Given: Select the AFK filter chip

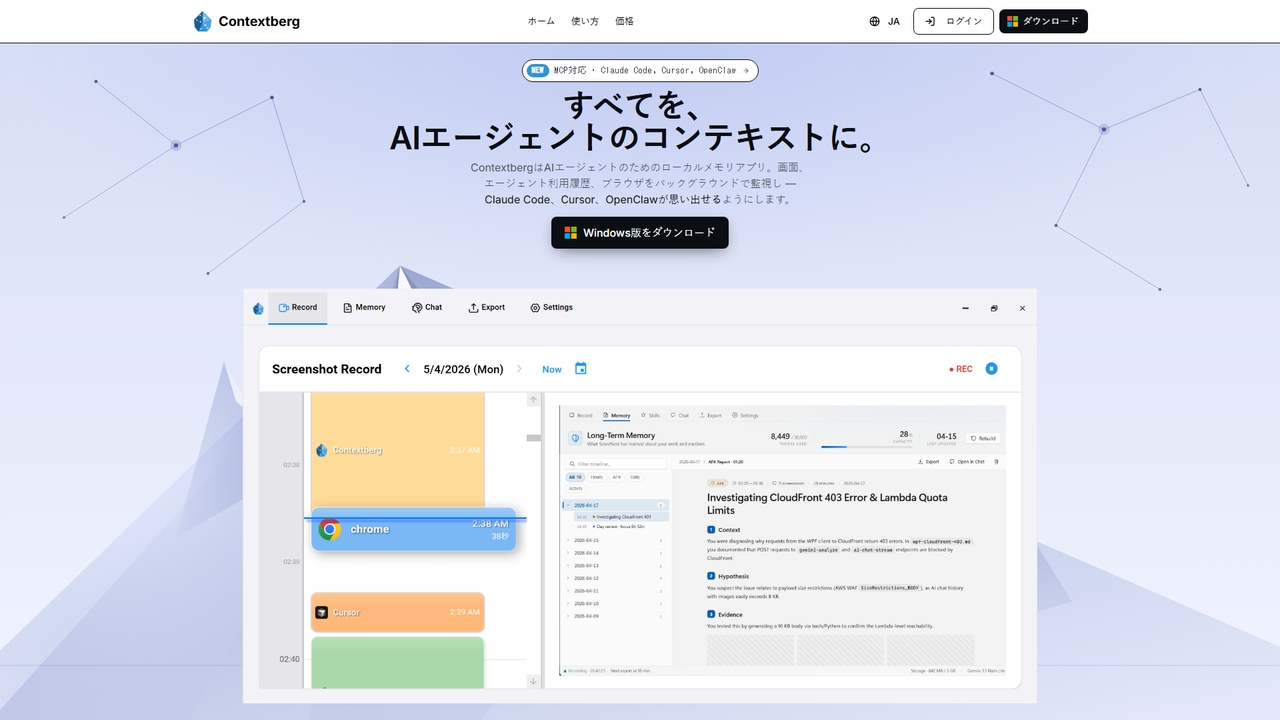Looking at the screenshot, I should click(x=617, y=477).
